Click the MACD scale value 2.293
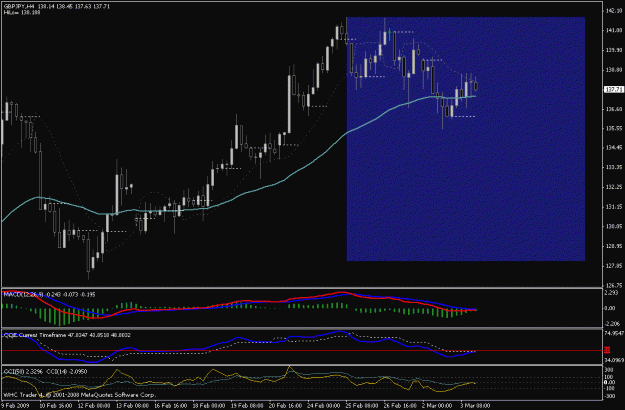The width and height of the screenshot is (625, 410). point(611,293)
